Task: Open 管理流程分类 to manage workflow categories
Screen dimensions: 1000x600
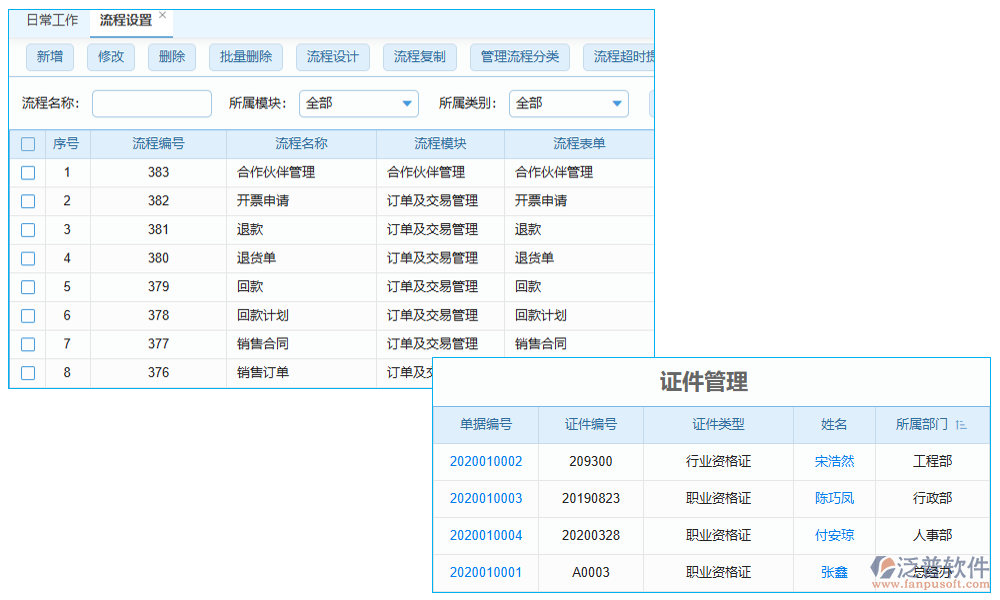Action: click(x=520, y=57)
